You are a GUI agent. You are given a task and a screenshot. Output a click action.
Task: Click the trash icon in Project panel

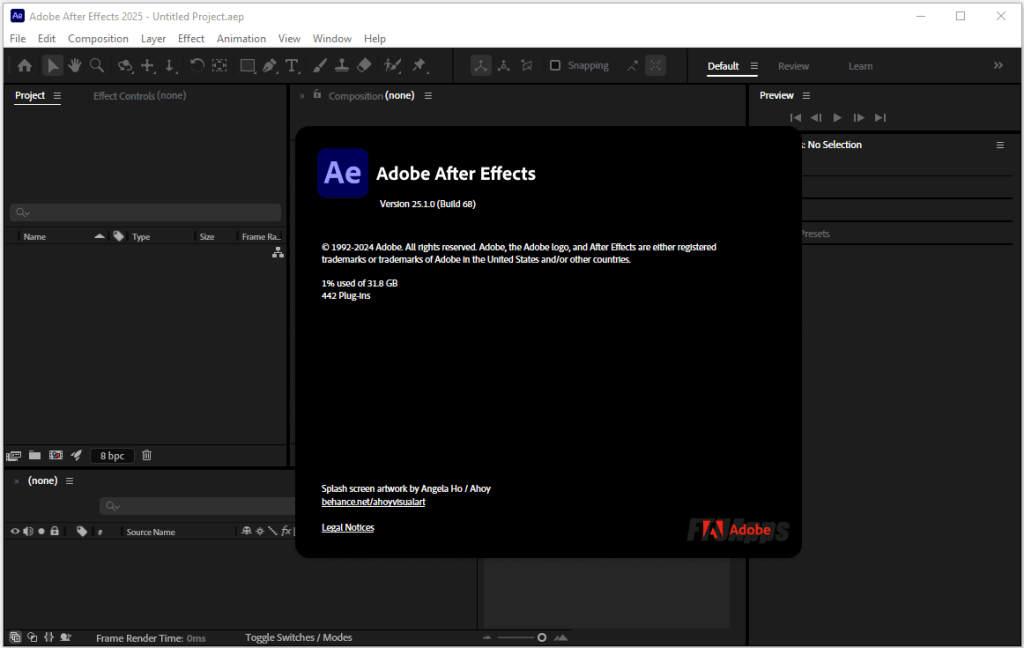point(147,455)
